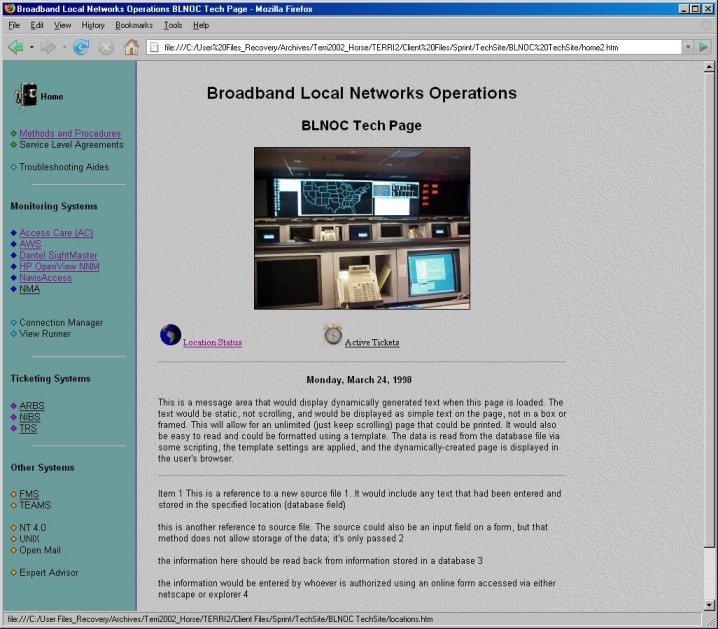
Task: Click the NT 4.0 entry
Action: click(33, 527)
